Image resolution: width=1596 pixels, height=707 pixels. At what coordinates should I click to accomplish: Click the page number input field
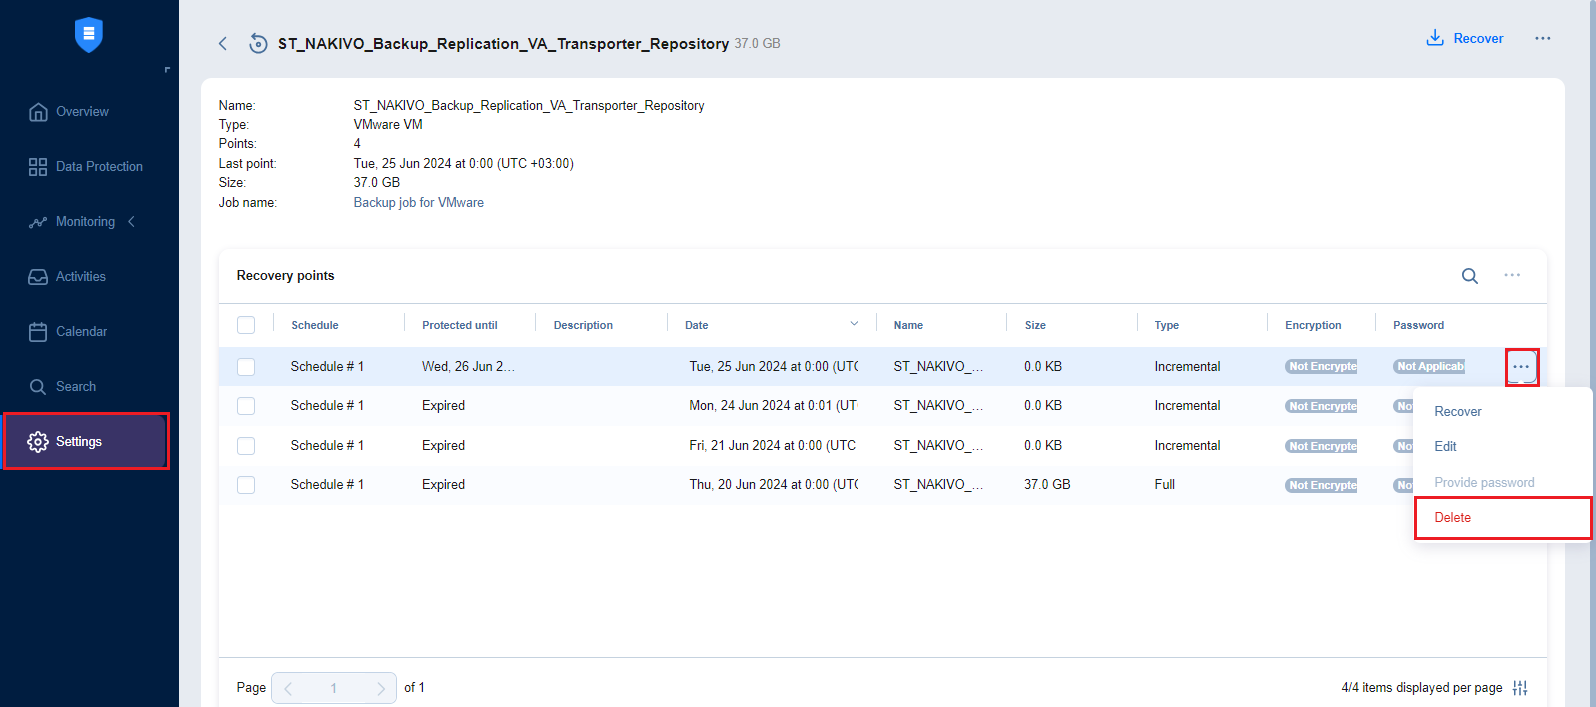(x=334, y=688)
